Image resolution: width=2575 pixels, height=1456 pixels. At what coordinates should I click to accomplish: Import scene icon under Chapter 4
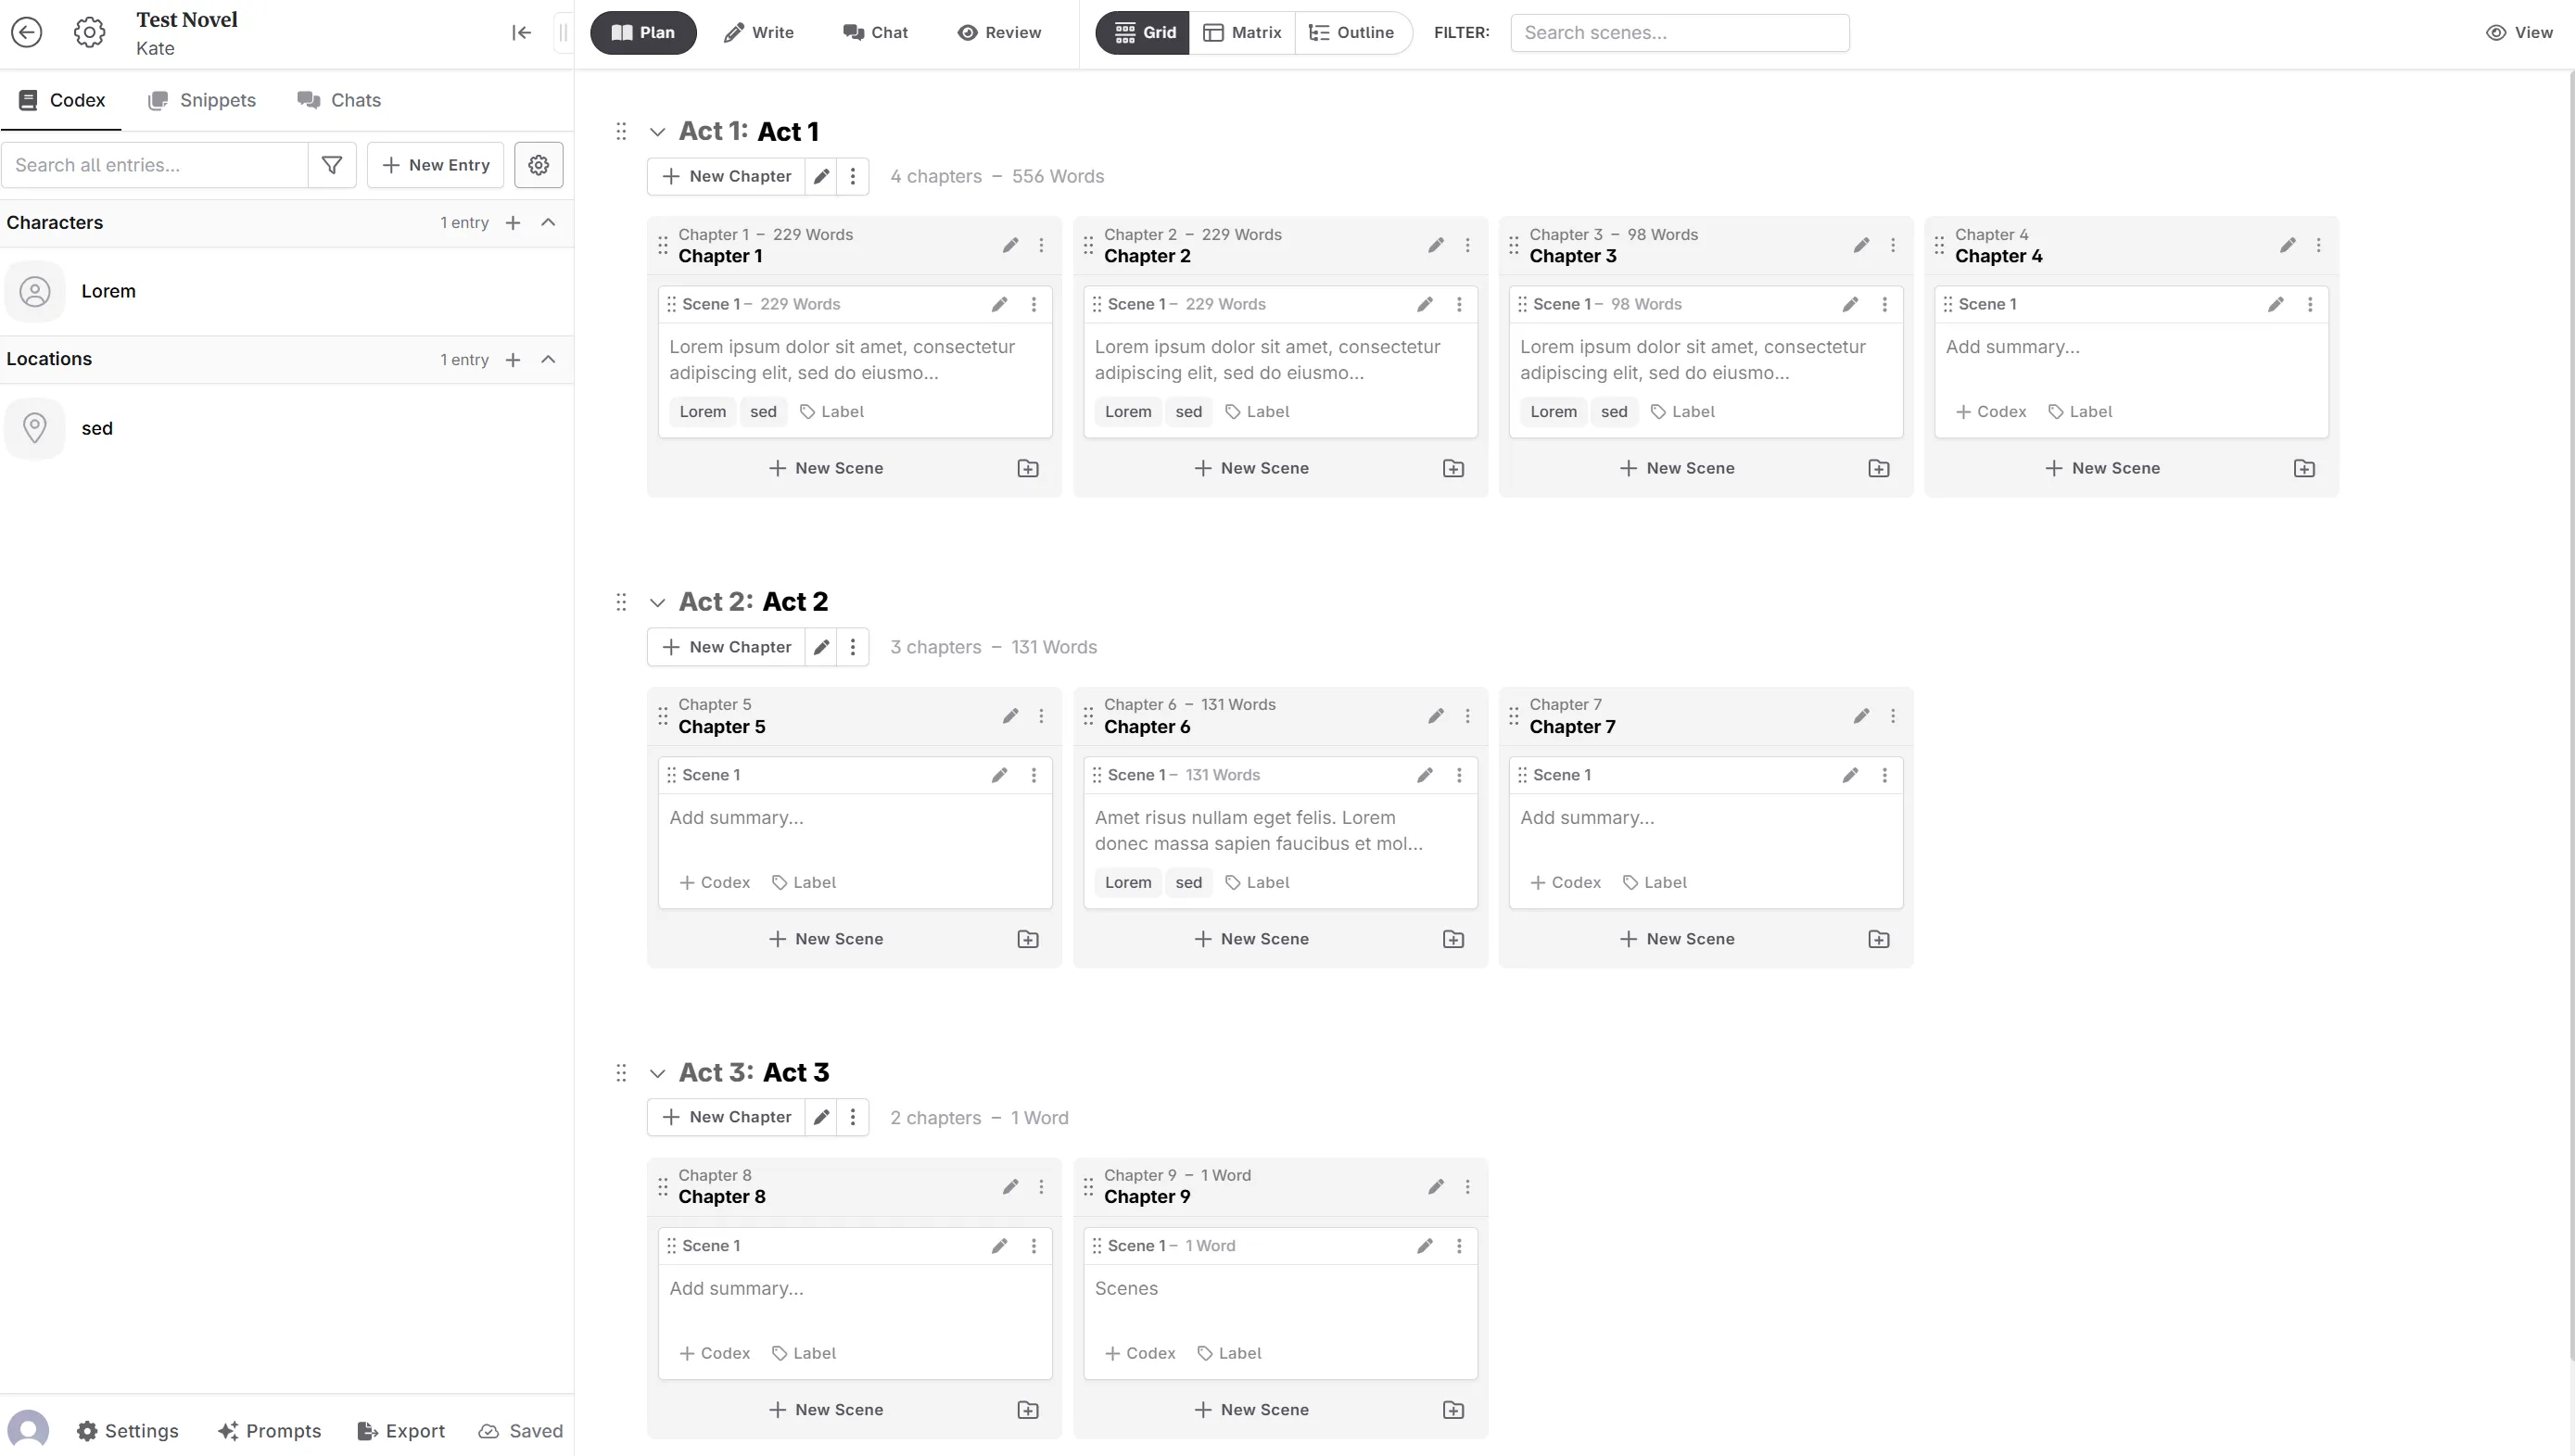click(x=2304, y=469)
